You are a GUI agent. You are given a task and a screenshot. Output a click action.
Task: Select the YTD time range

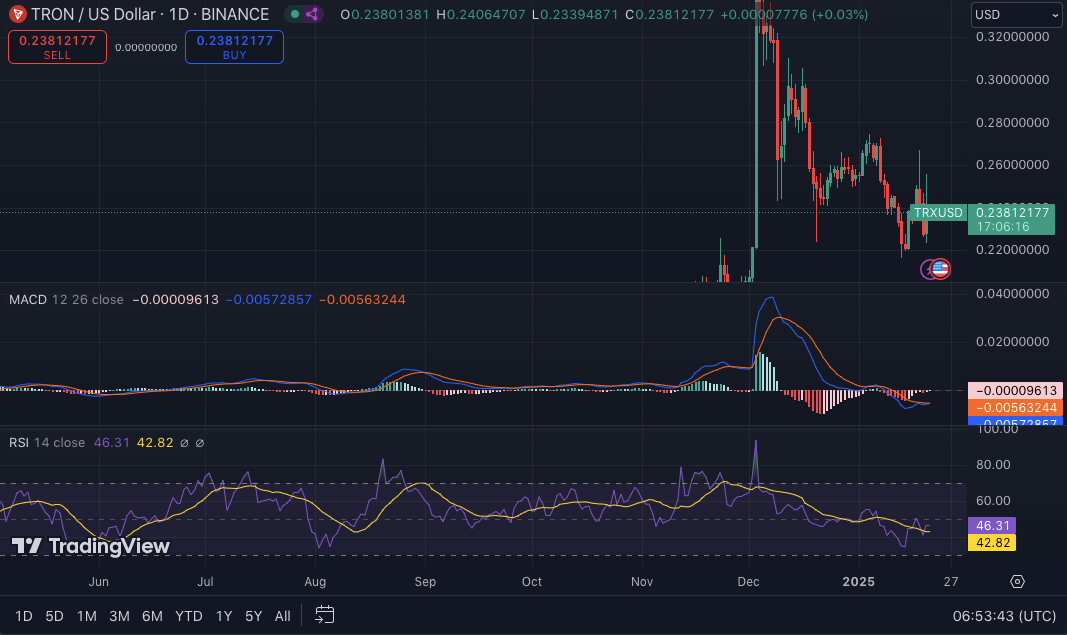[188, 616]
